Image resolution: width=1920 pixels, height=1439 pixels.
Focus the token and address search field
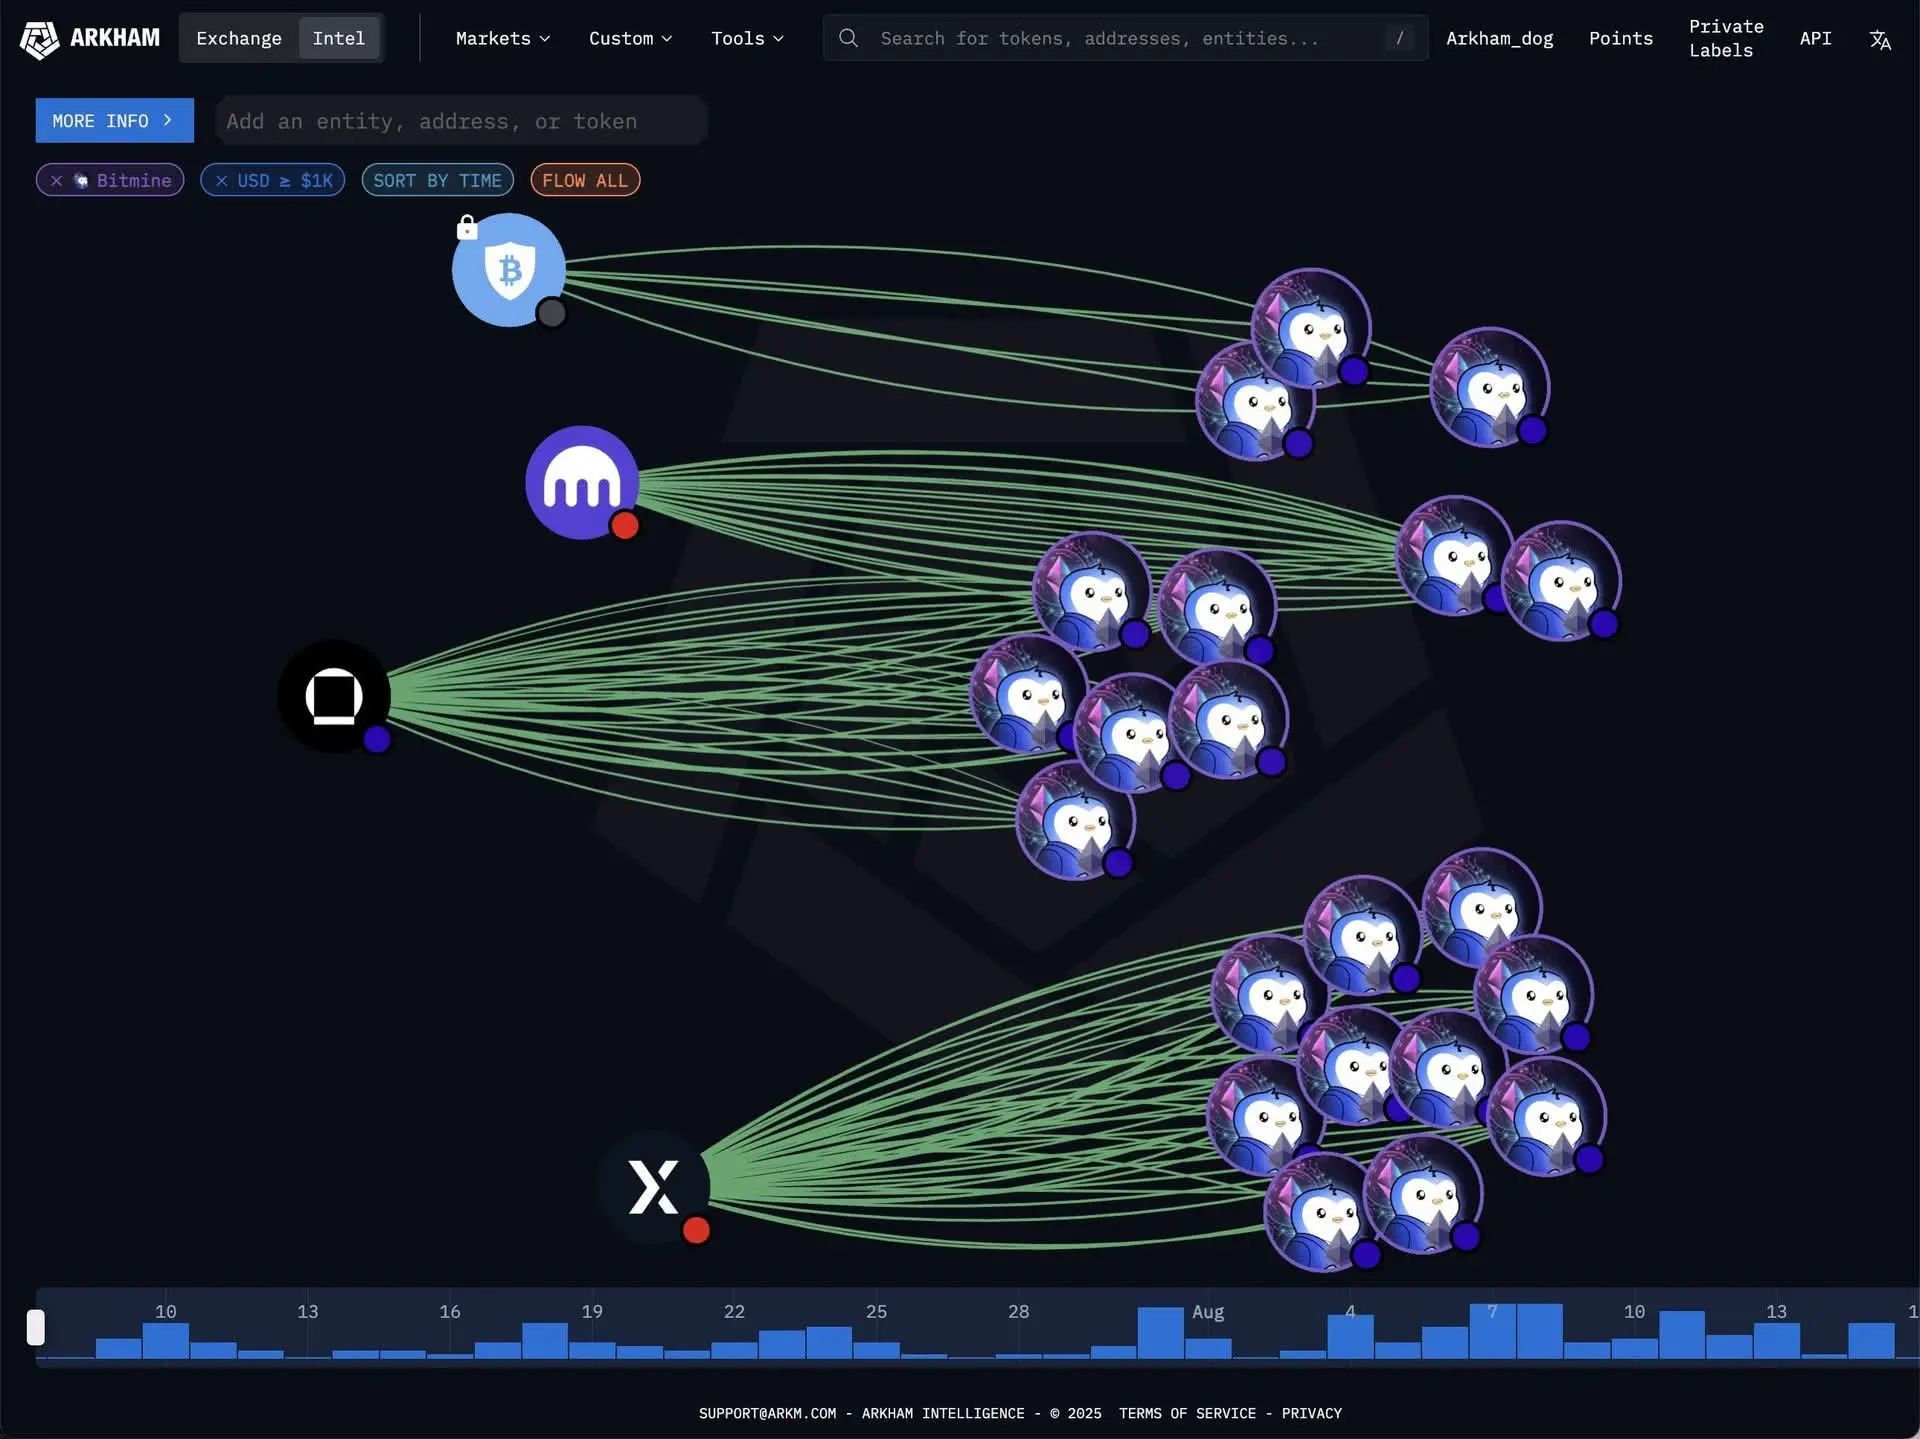(x=1125, y=38)
